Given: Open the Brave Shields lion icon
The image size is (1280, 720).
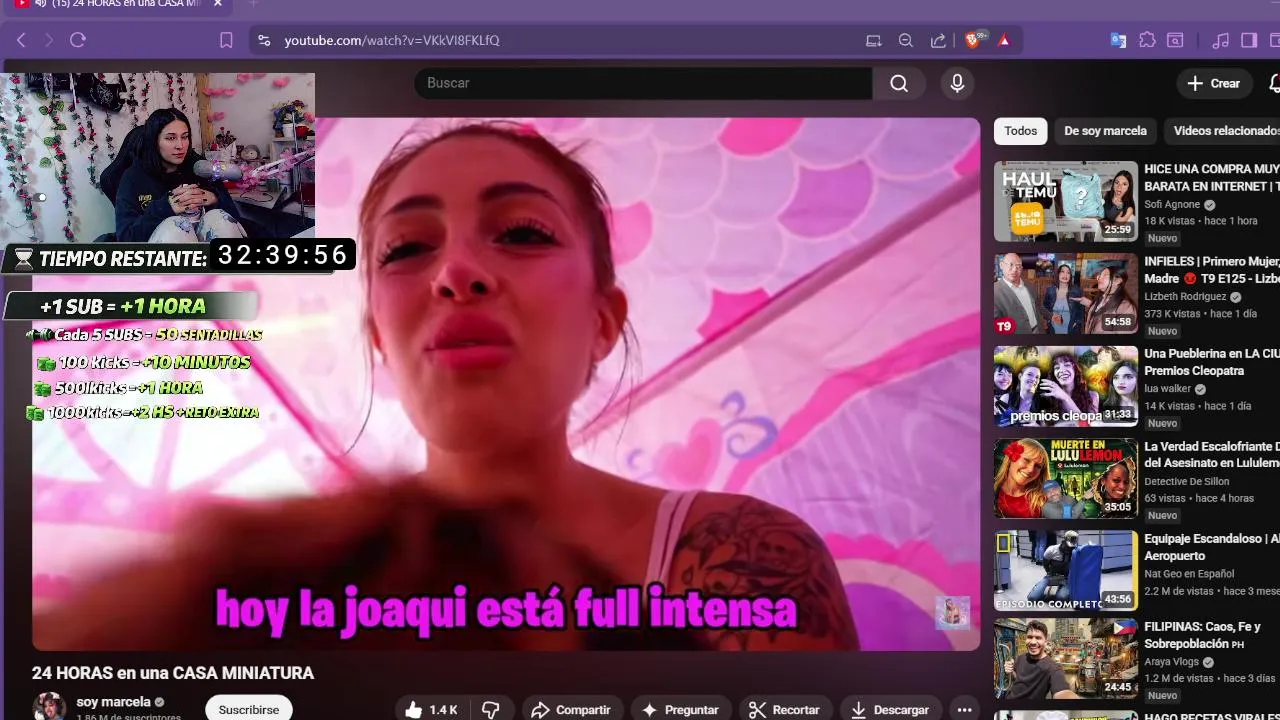Looking at the screenshot, I should [x=975, y=40].
